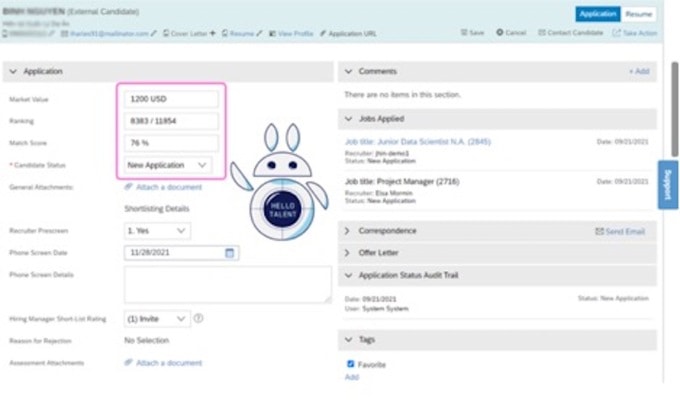Open Junior Data Scientist N.A. job link
Image resolution: width=680 pixels, height=402 pixels.
[x=418, y=141]
